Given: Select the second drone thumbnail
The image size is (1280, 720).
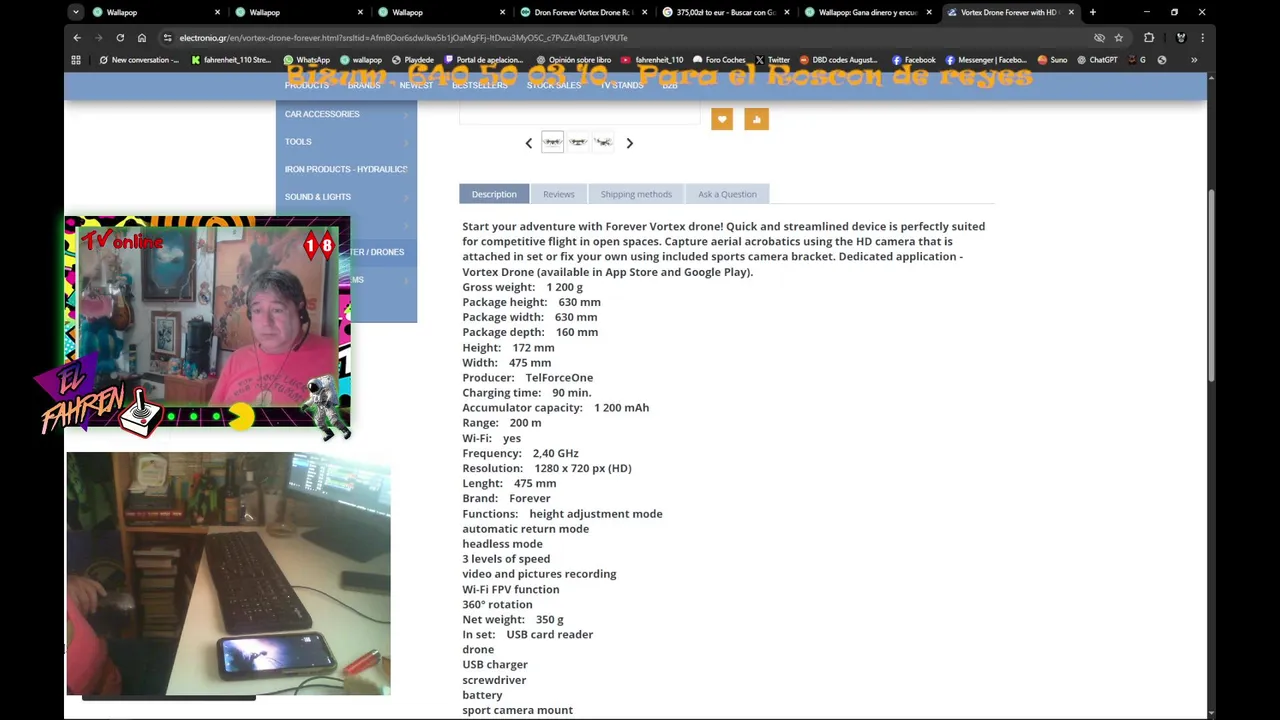Looking at the screenshot, I should point(577,142).
